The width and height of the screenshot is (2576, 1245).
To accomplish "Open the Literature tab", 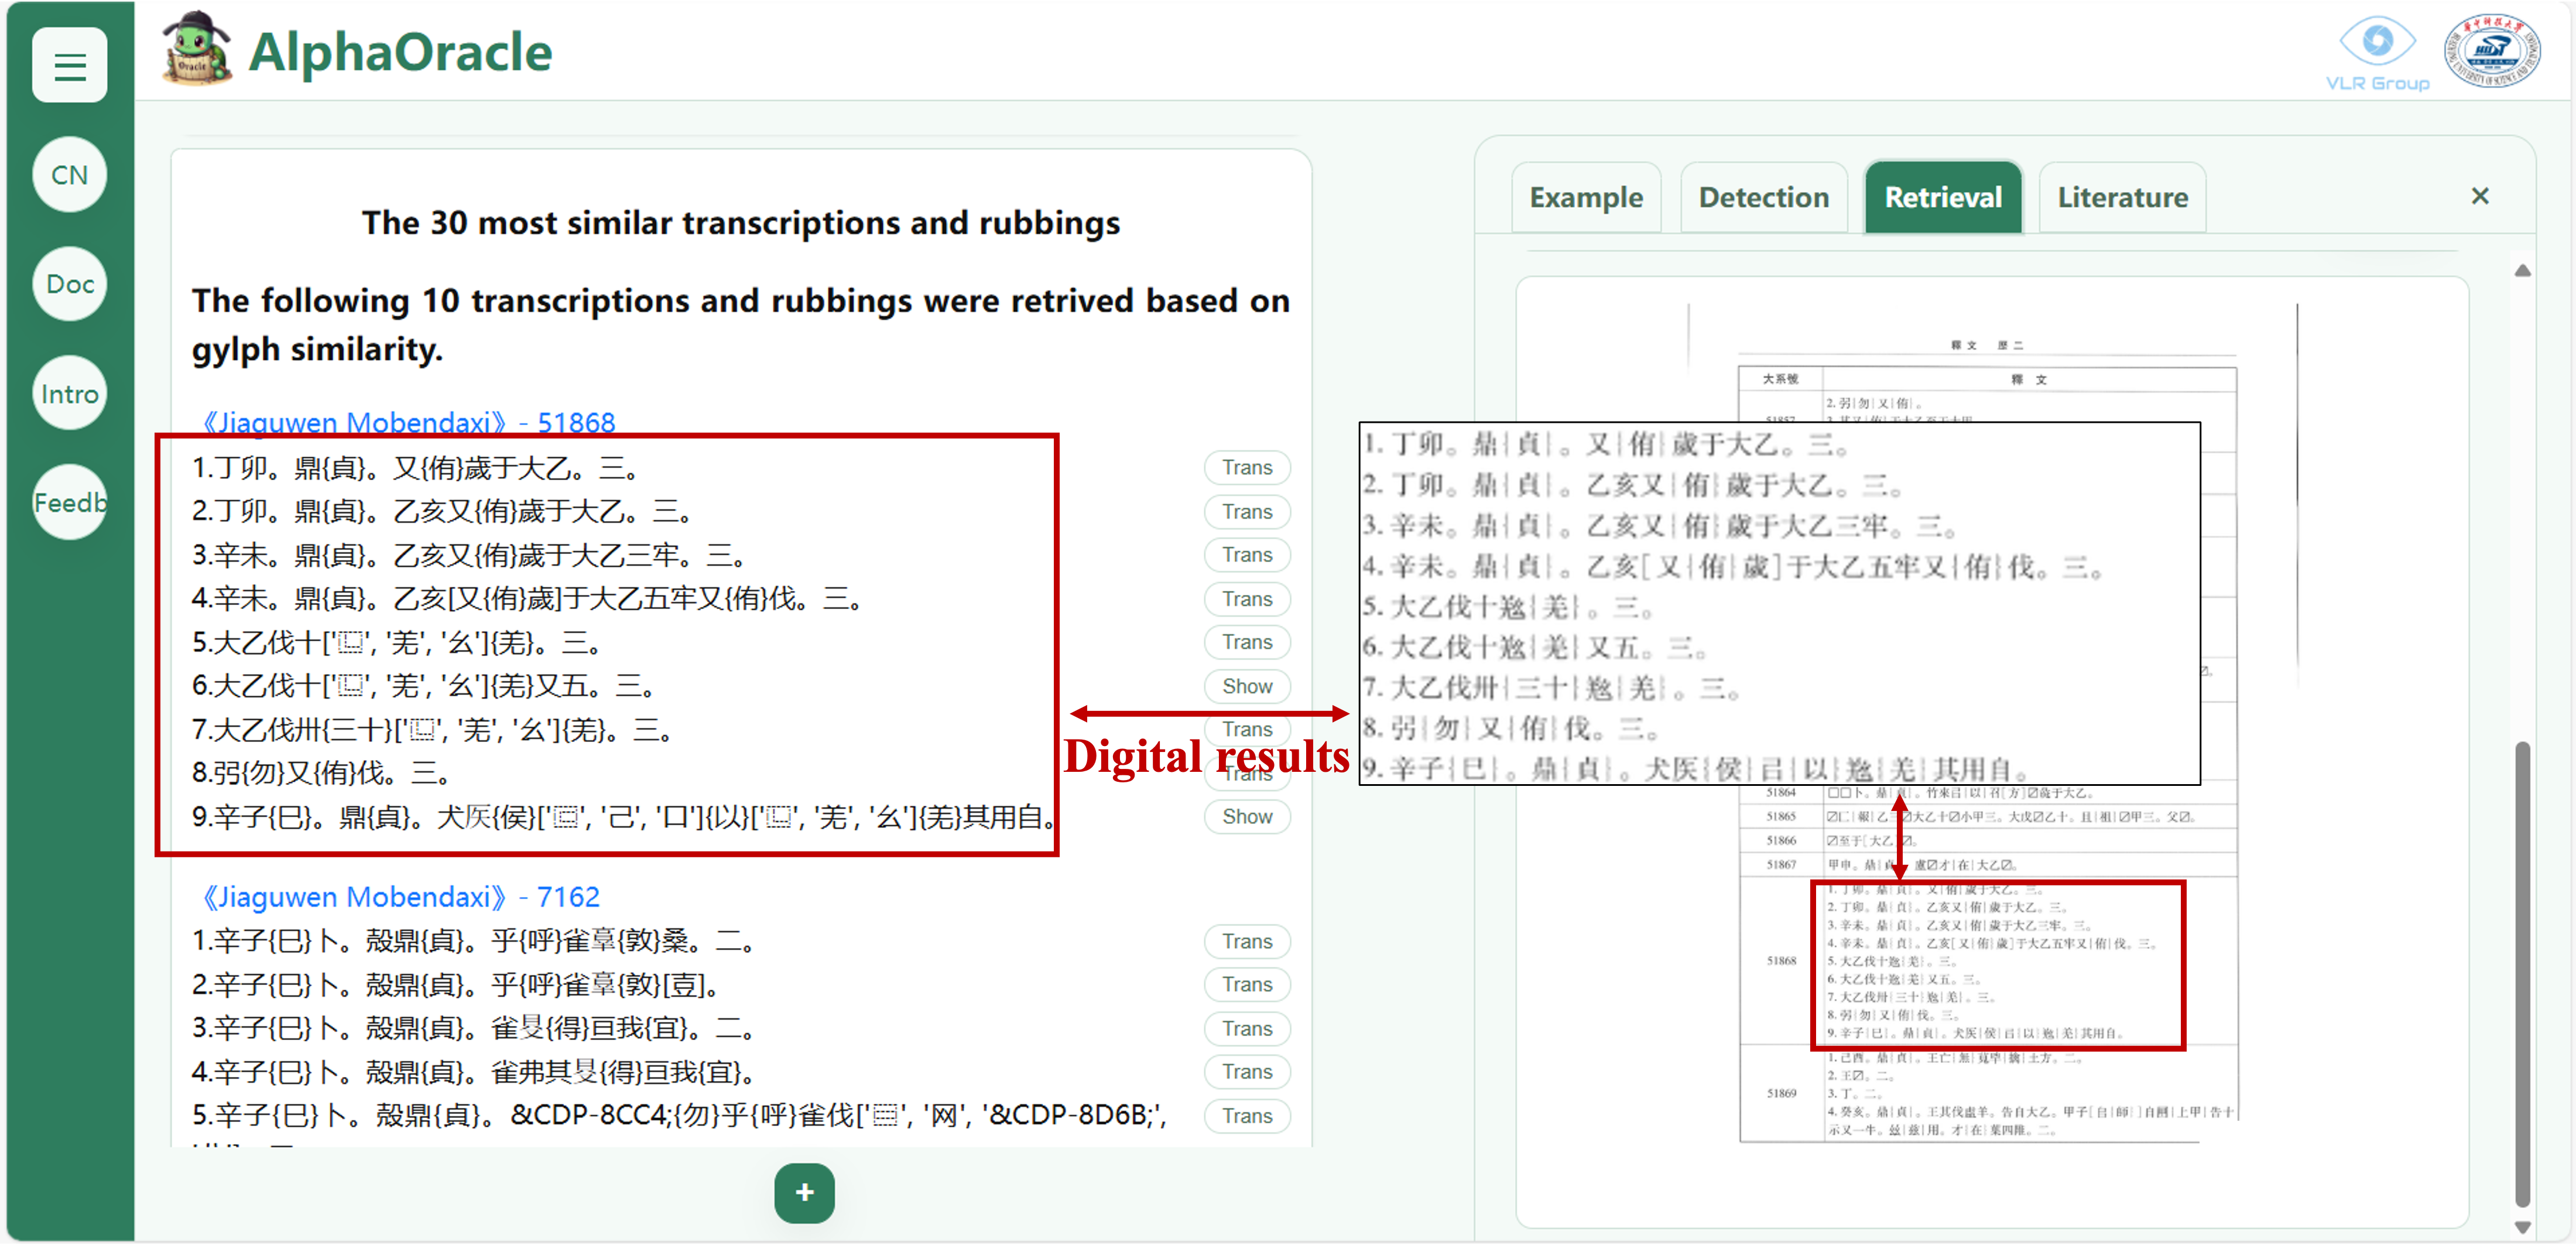I will tap(2122, 198).
